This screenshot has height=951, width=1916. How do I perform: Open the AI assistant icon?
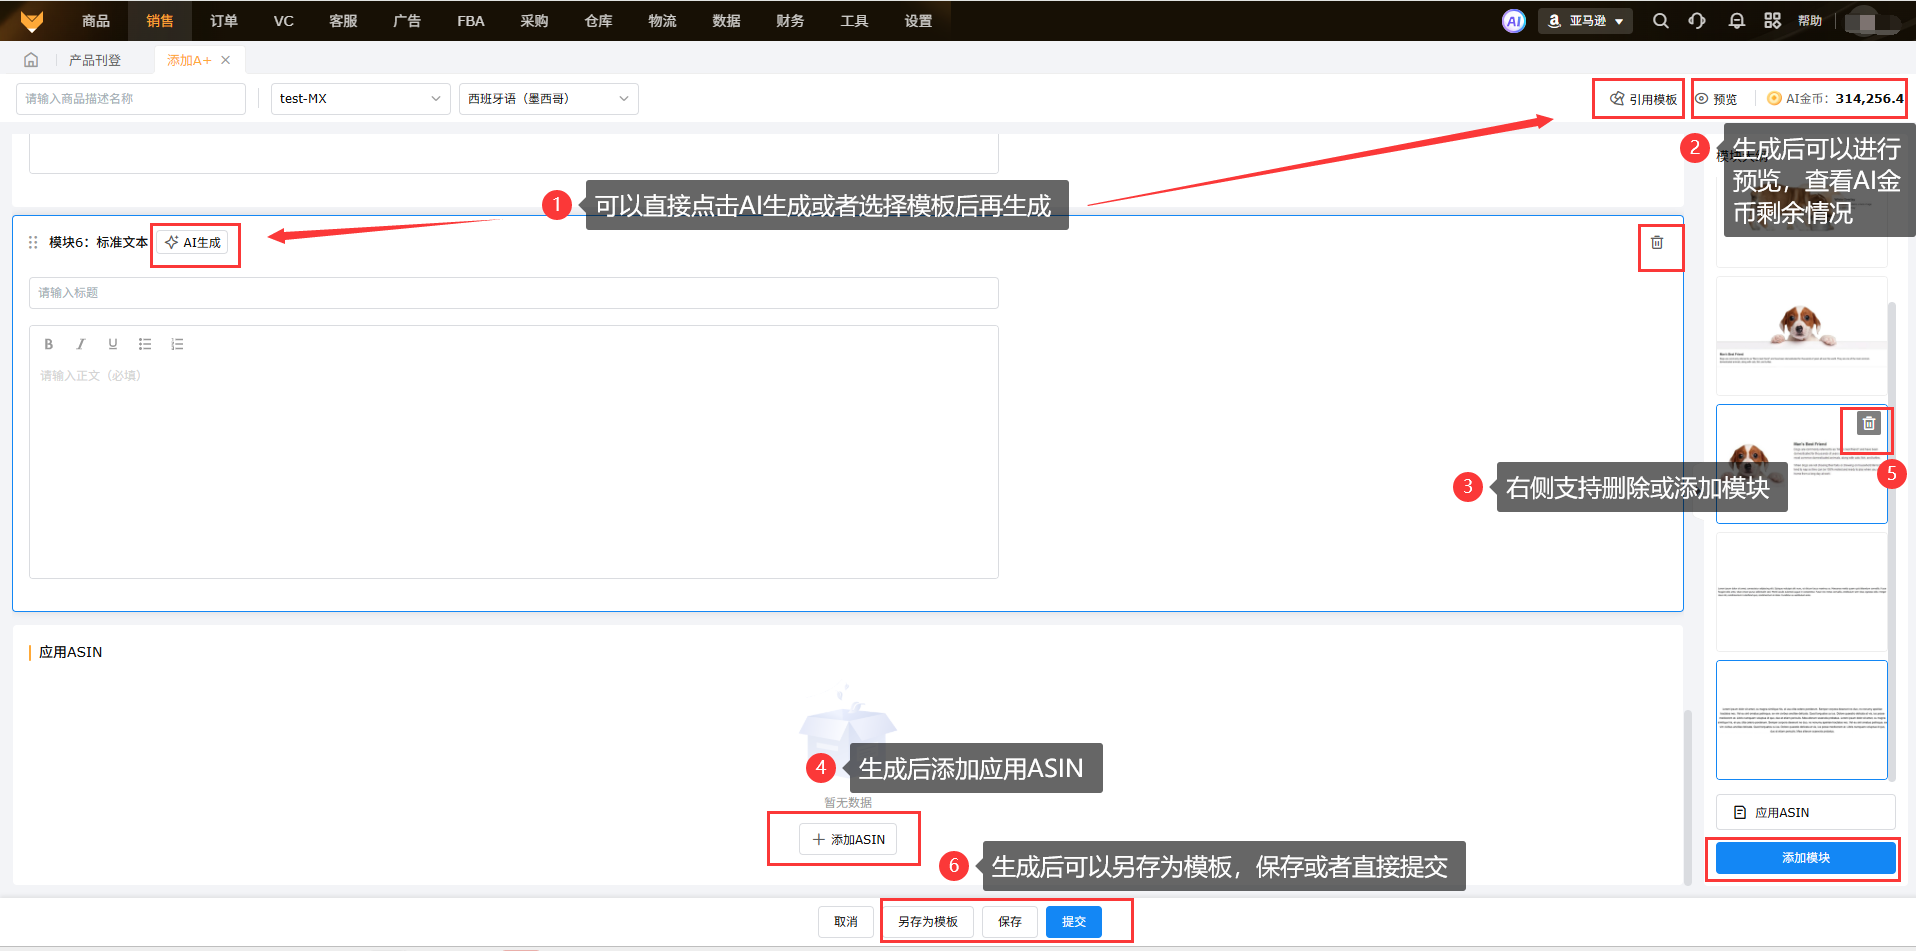(x=1514, y=21)
